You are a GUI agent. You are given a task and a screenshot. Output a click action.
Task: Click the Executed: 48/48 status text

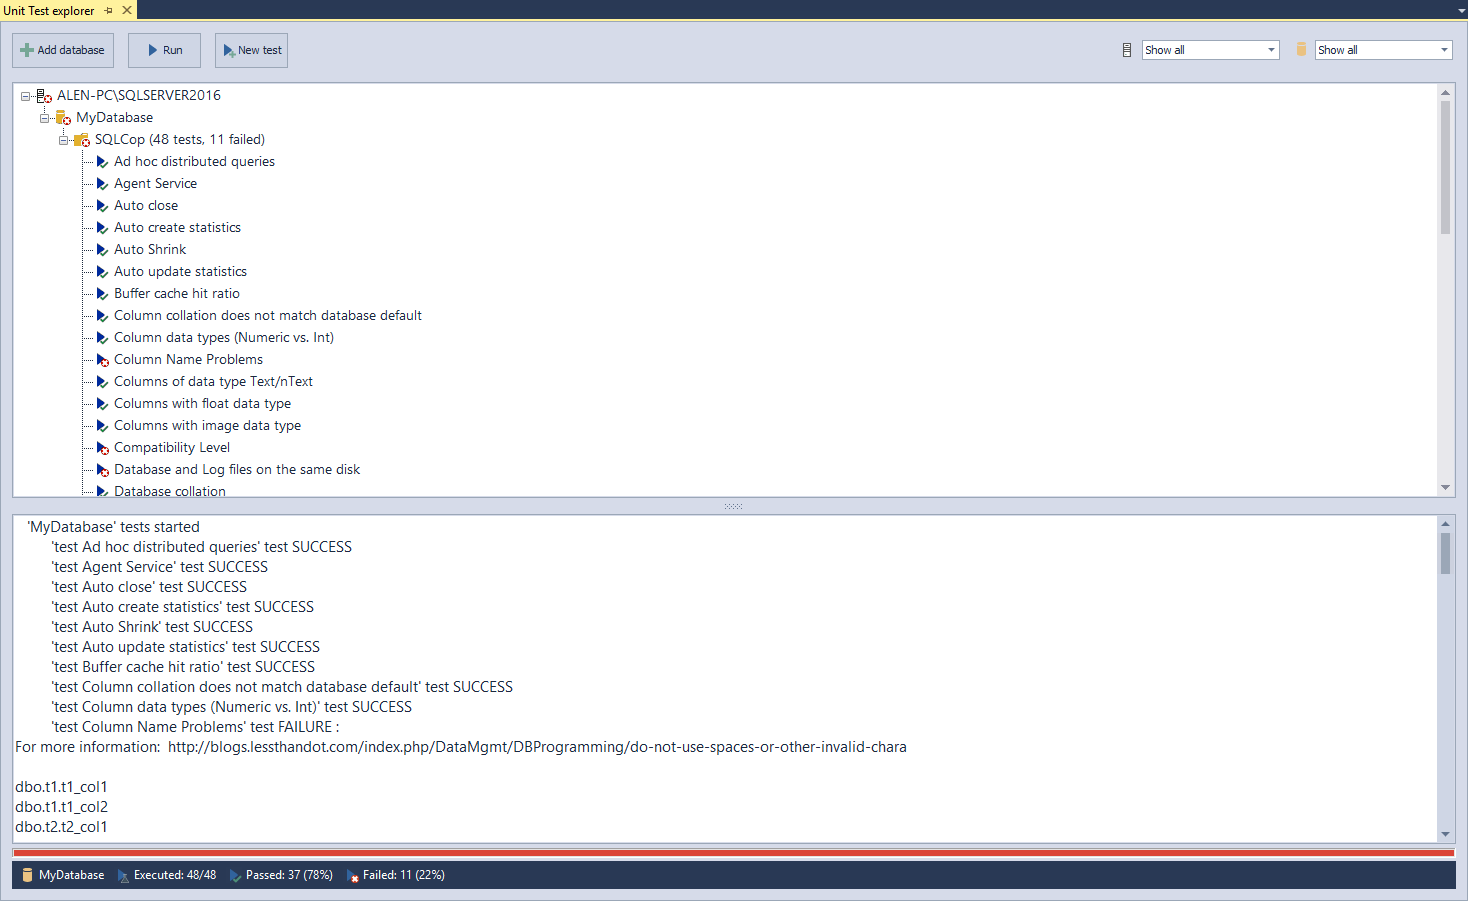coord(175,875)
